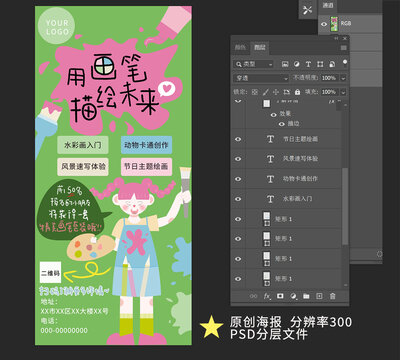Click the 填充 100% value field
Image resolution: width=400 pixels, height=360 pixels.
(329, 92)
